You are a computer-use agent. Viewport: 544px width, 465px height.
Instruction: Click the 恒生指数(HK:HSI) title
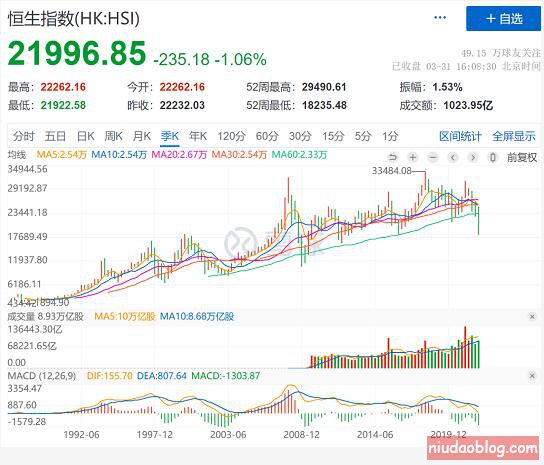[74, 18]
